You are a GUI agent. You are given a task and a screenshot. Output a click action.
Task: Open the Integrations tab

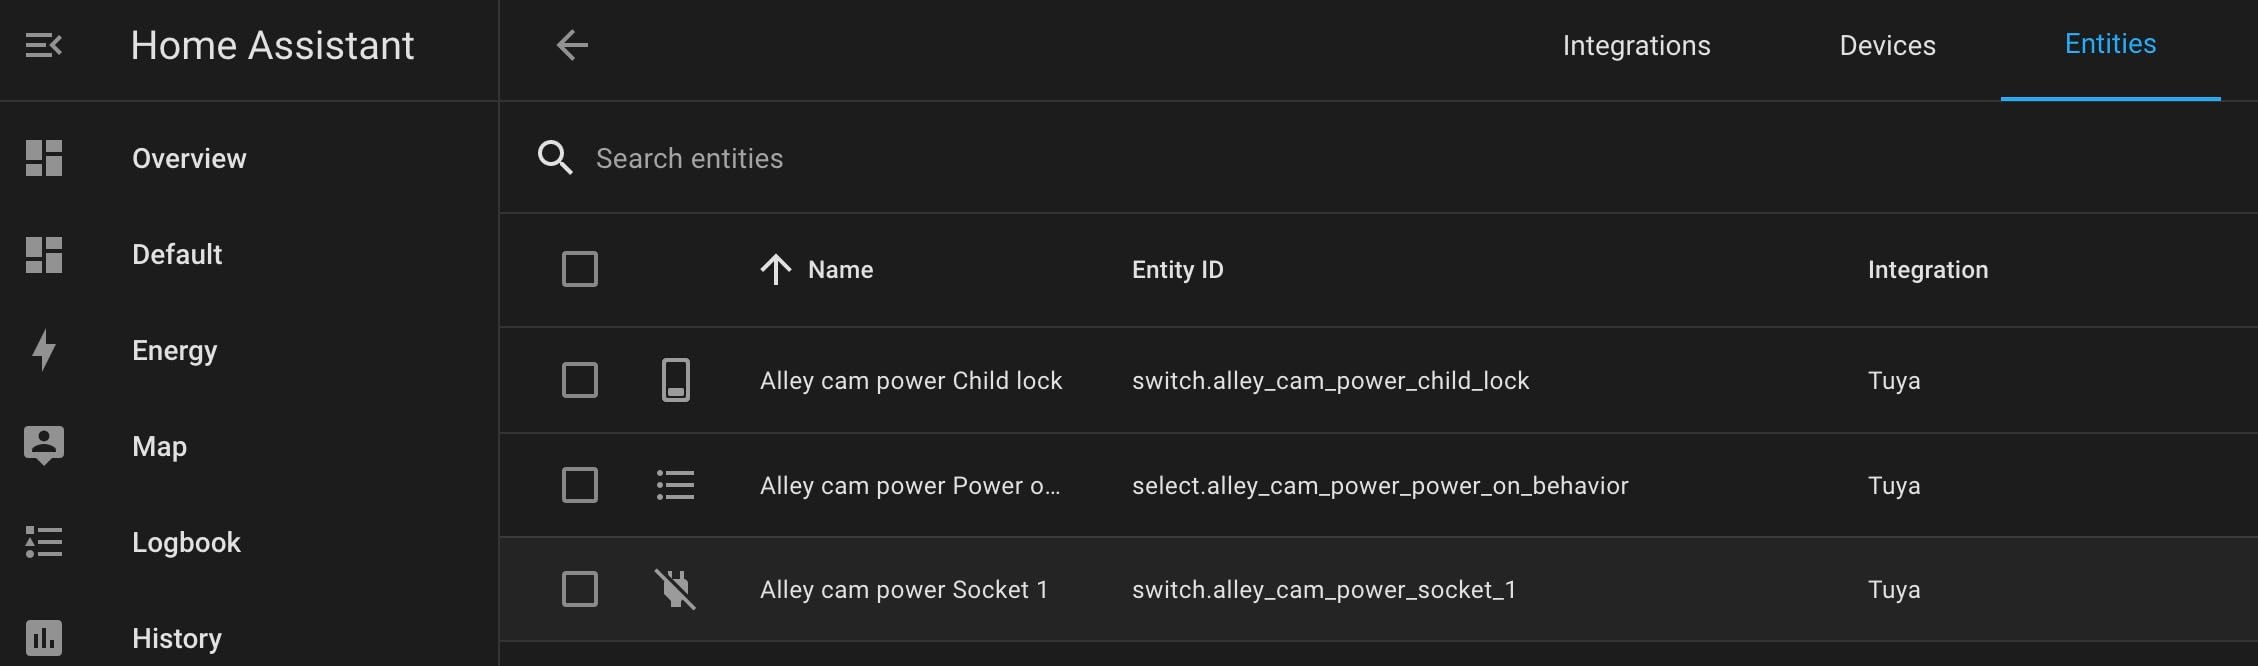[x=1636, y=45]
